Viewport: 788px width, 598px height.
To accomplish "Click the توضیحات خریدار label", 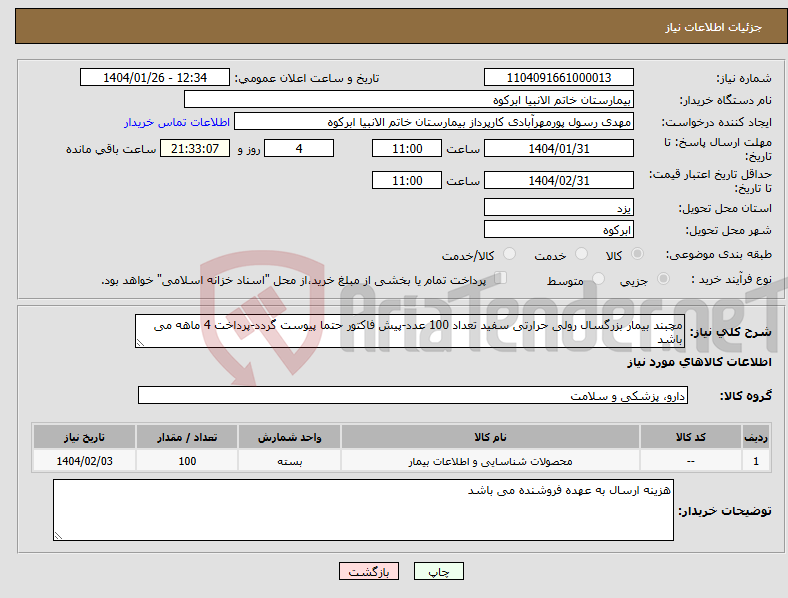I will (x=725, y=511).
